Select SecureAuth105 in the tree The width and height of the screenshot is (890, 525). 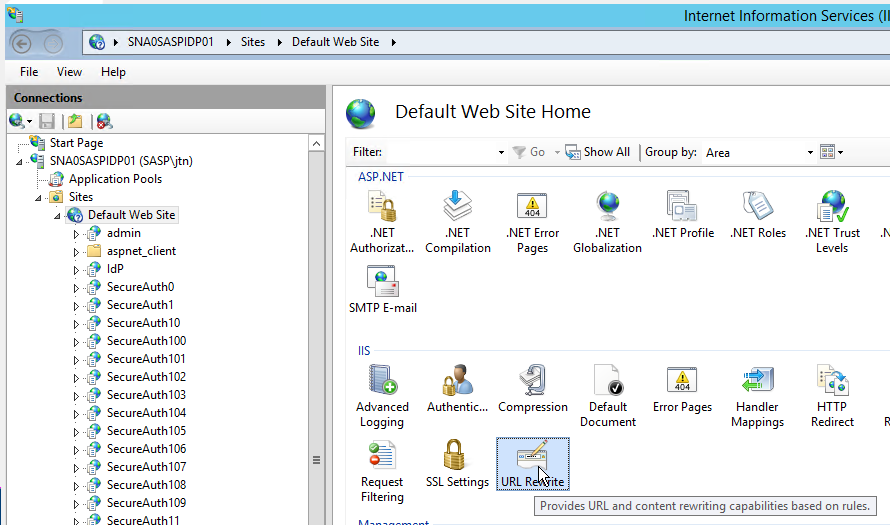[146, 431]
